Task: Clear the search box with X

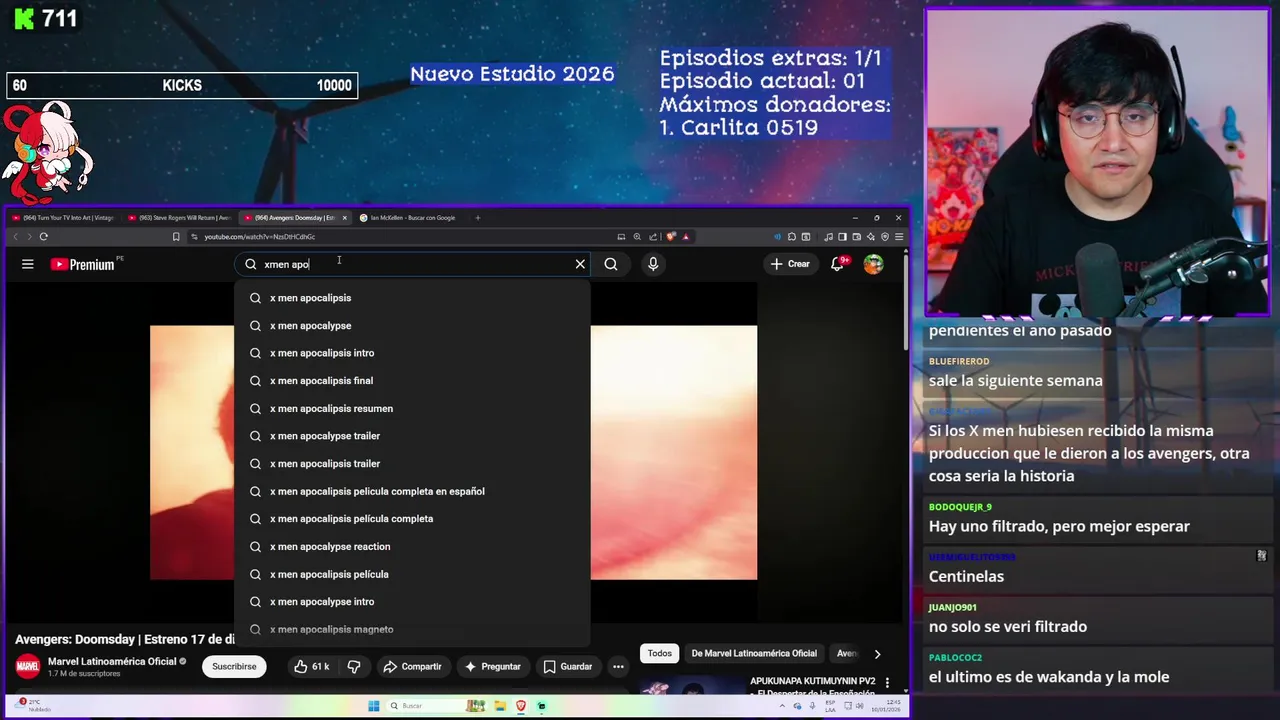Action: tap(580, 264)
